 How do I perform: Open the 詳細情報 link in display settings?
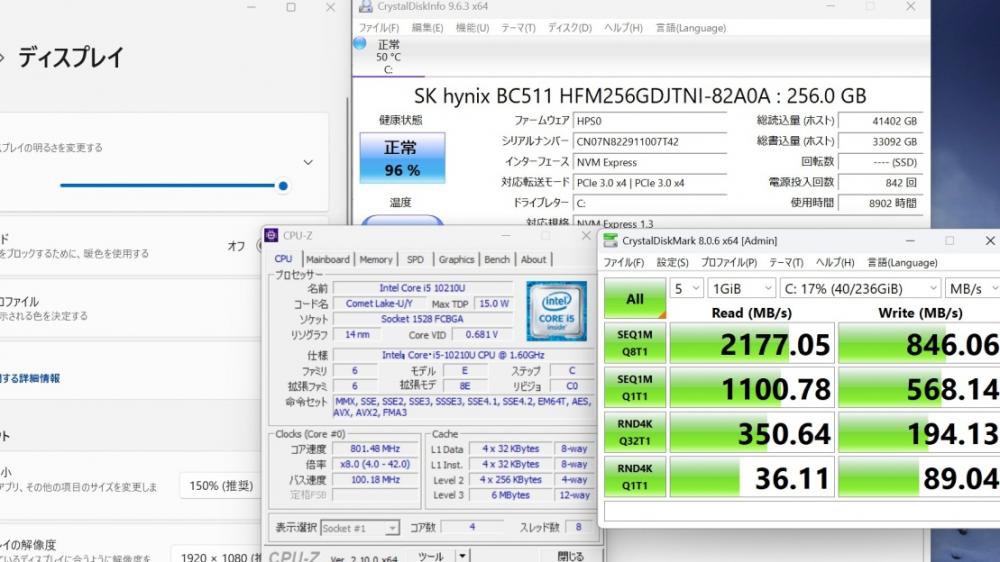pos(30,378)
